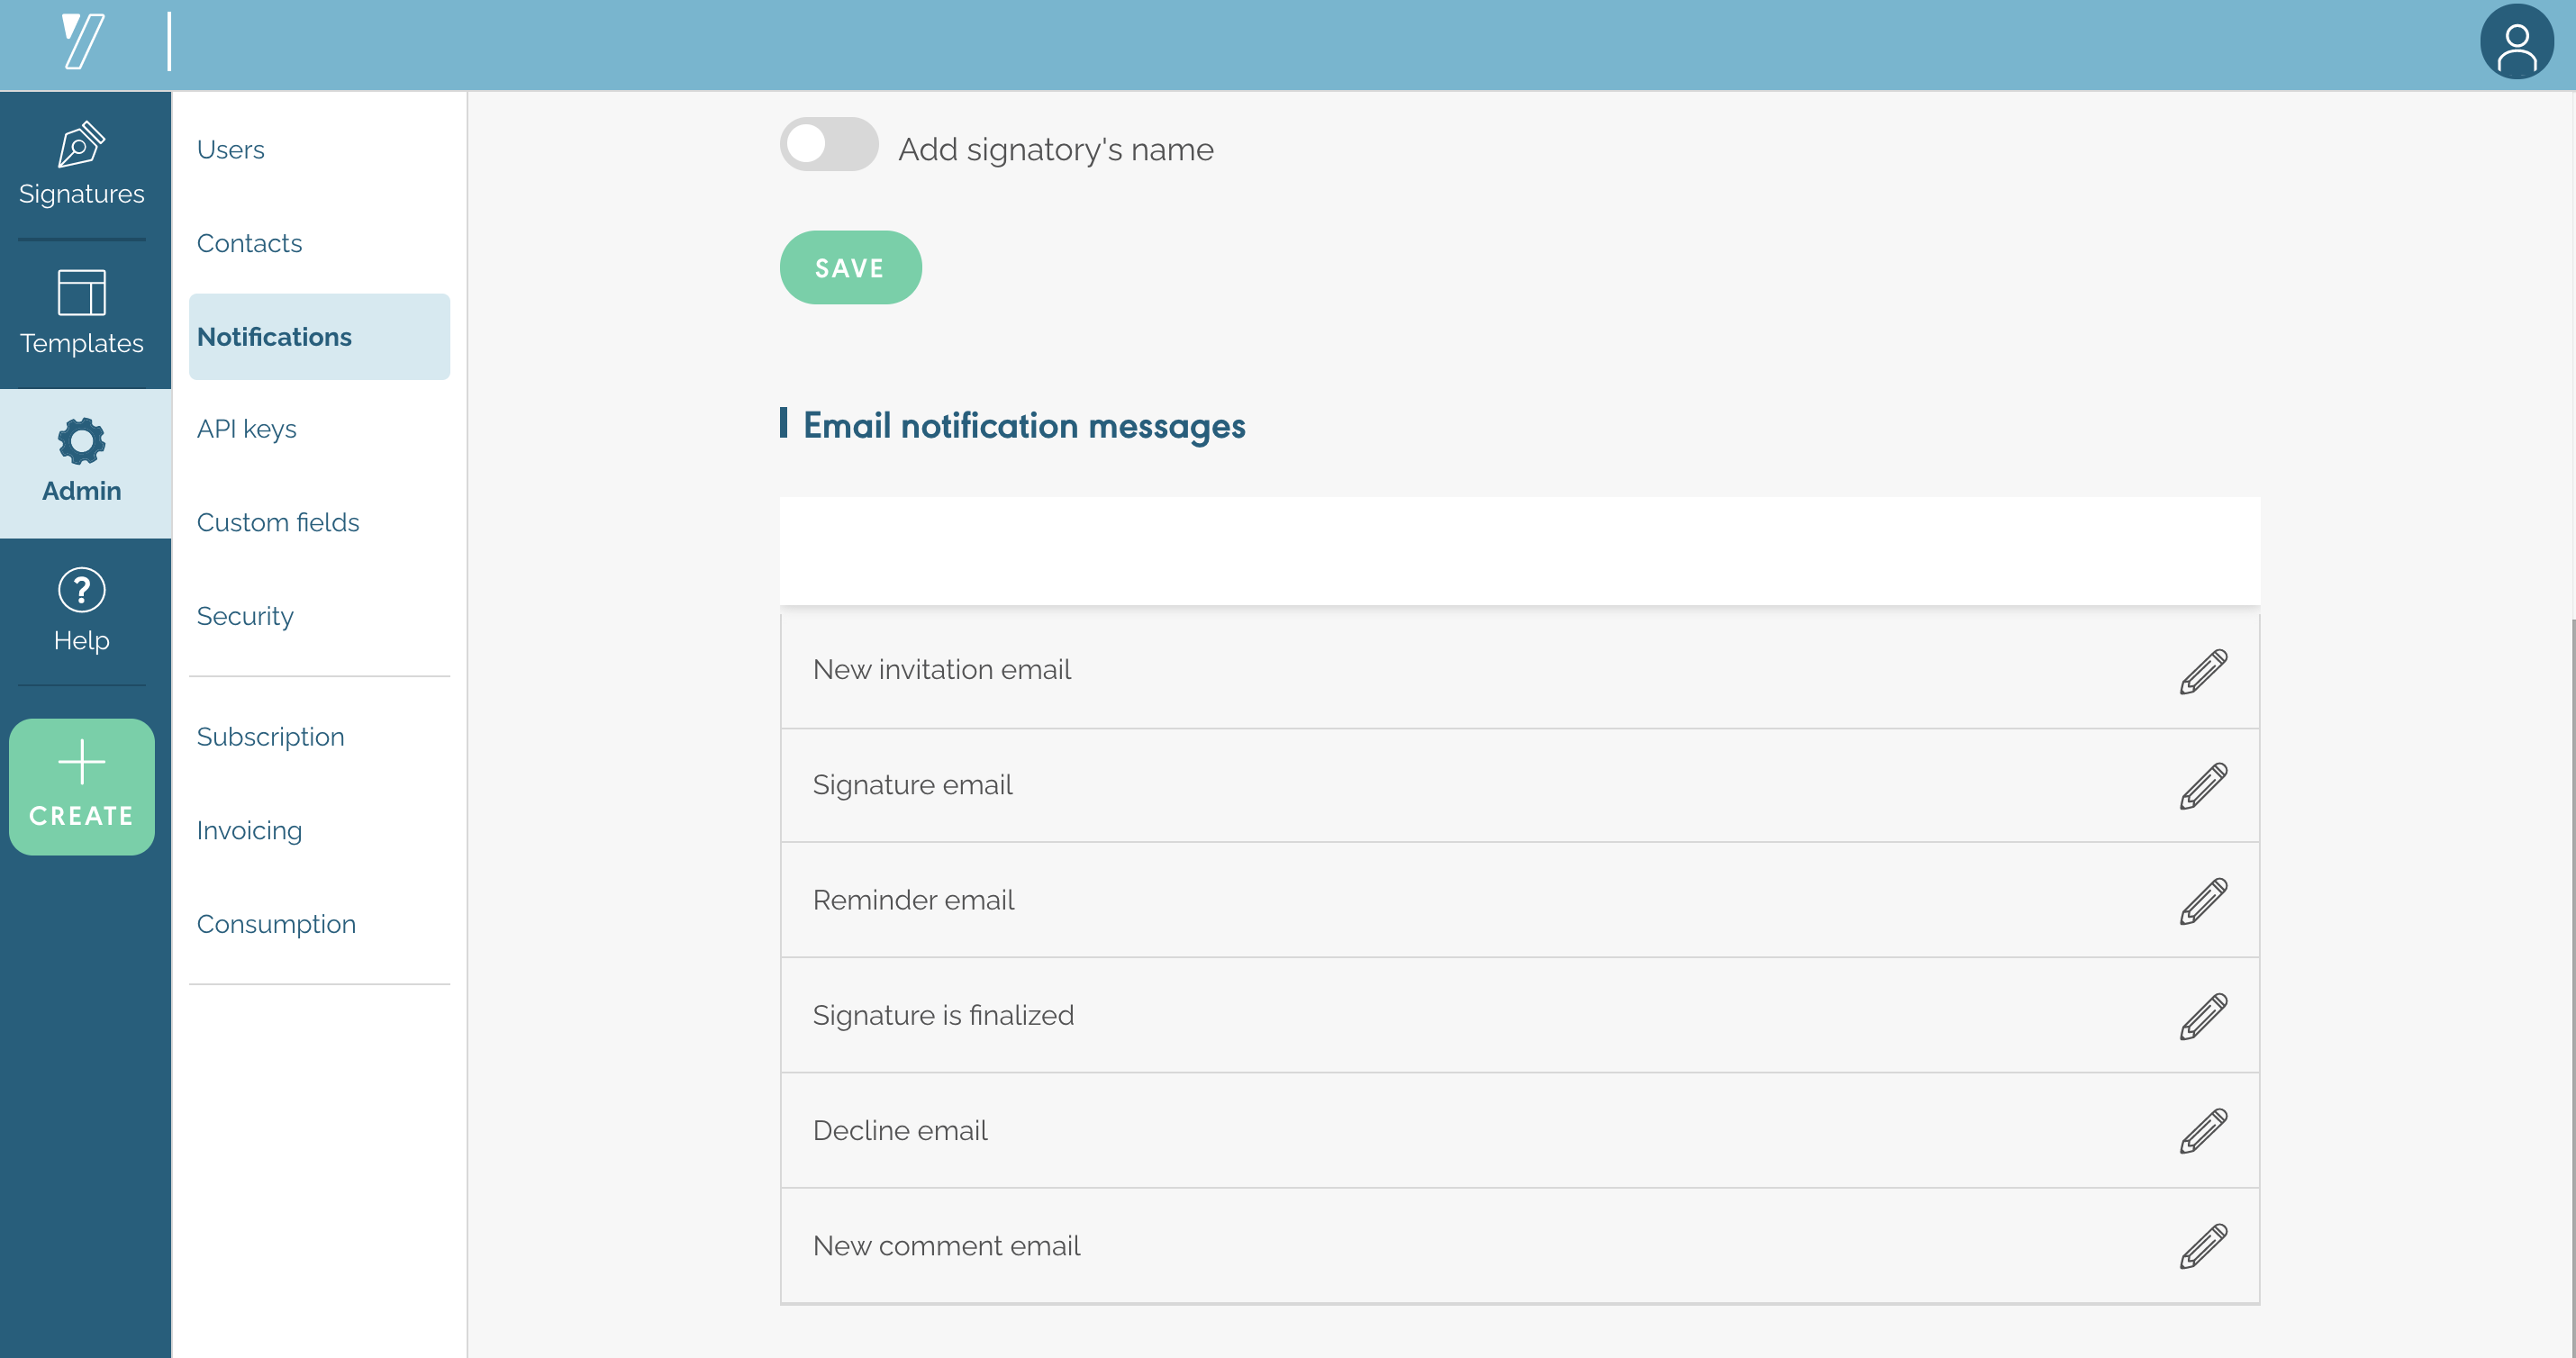Open Help question mark icon
2576x1358 pixels.
point(81,590)
